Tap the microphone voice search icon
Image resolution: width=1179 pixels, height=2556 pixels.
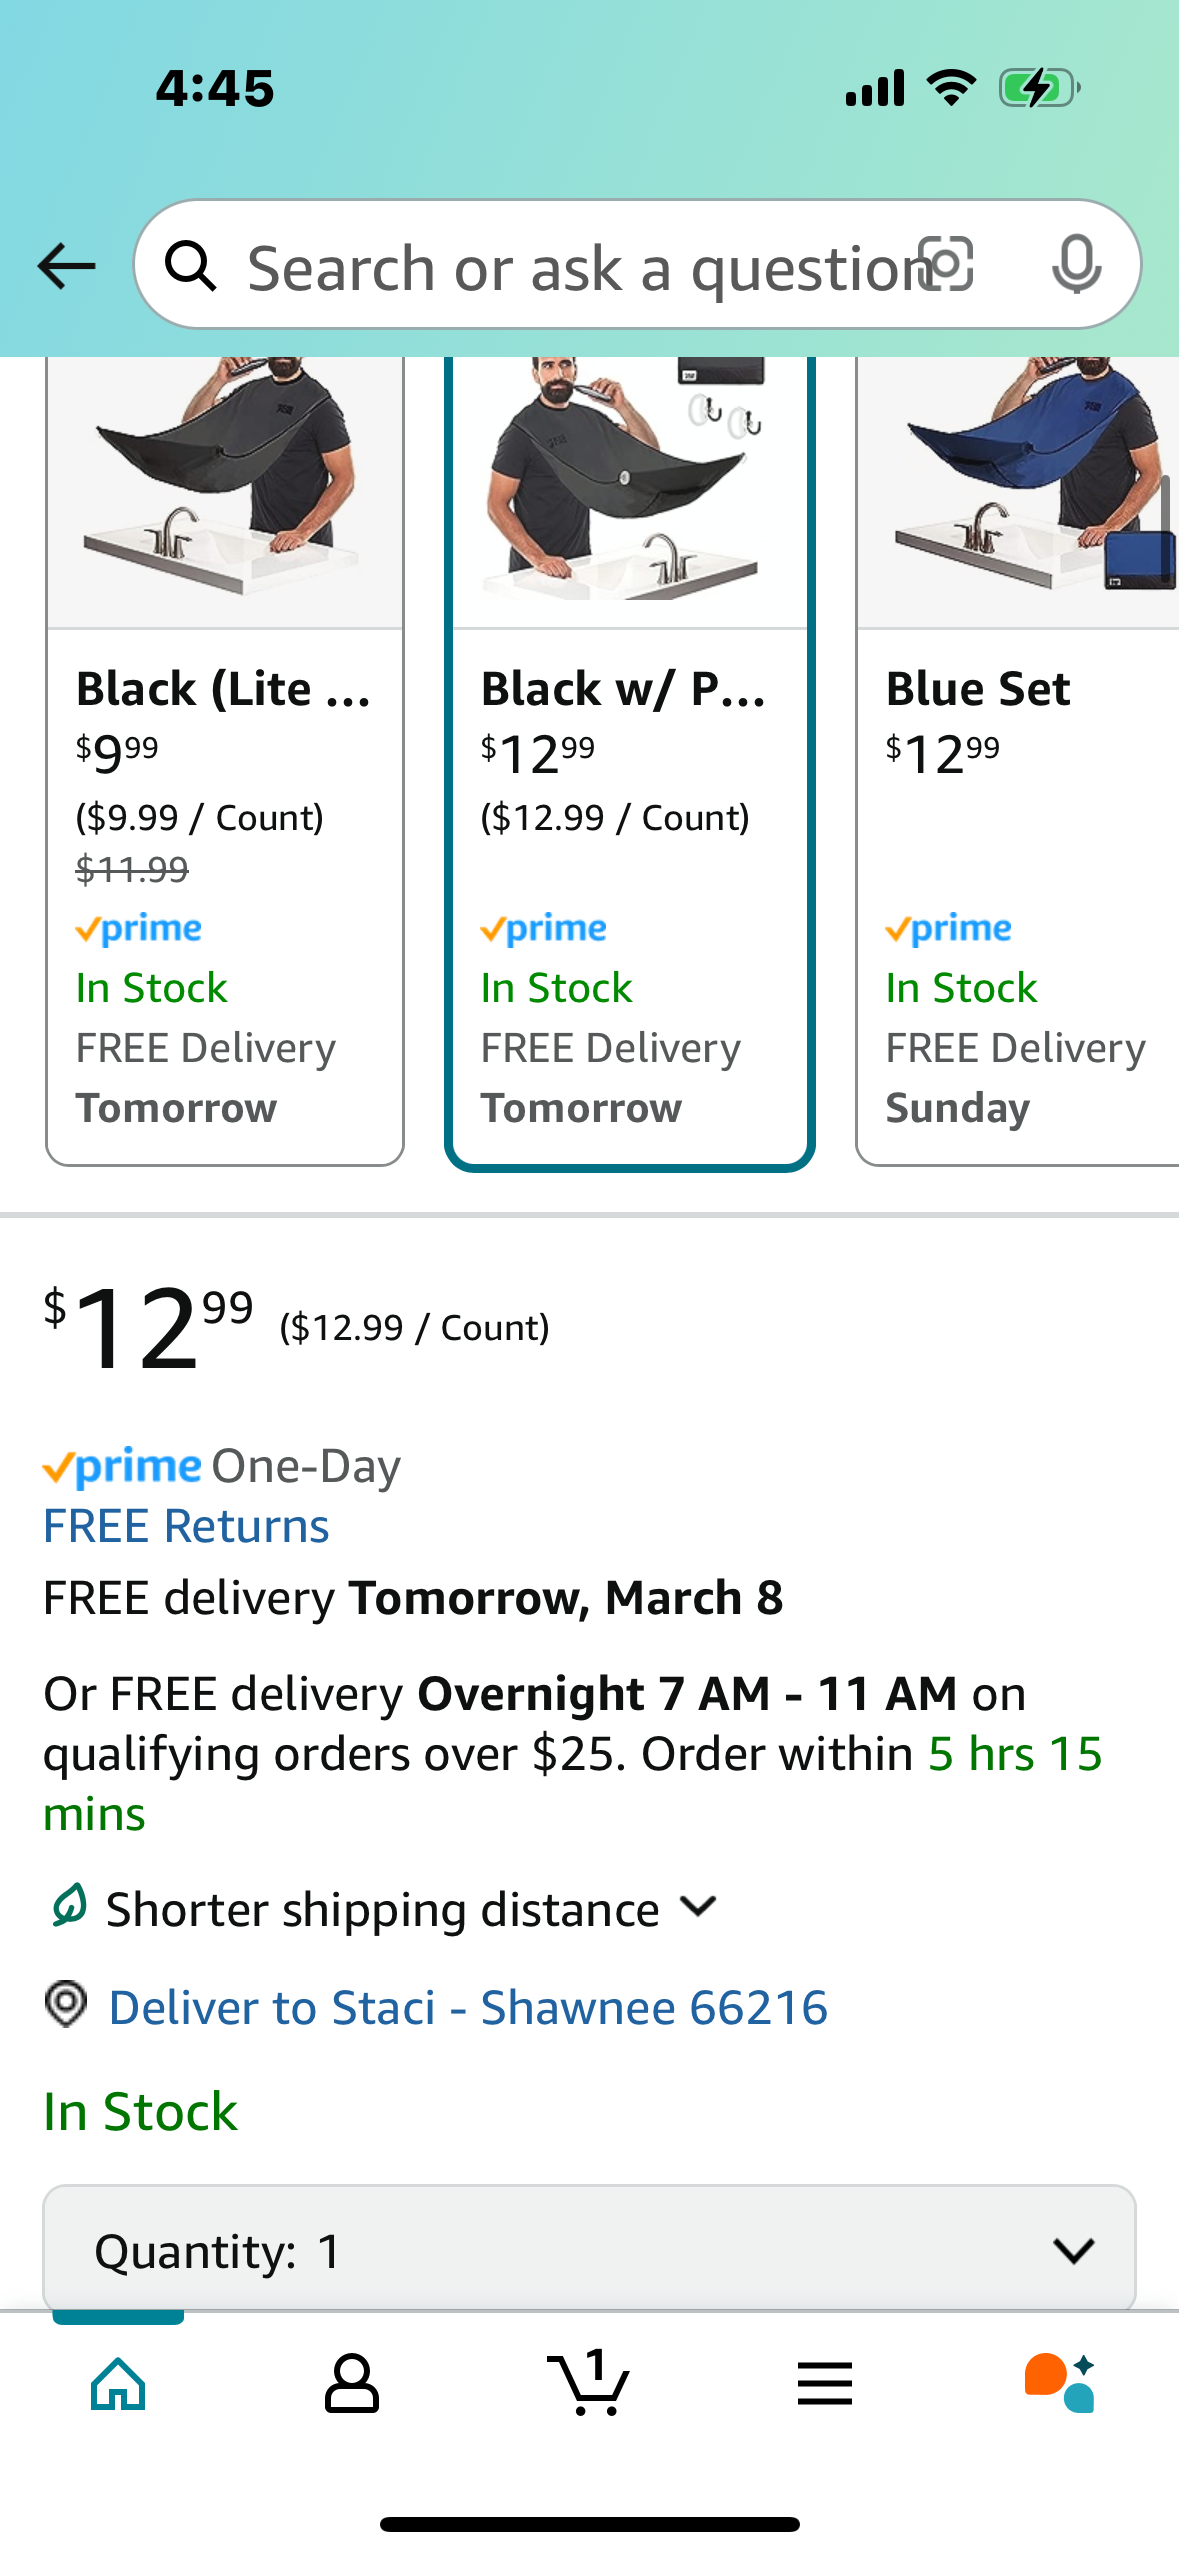pos(1076,265)
